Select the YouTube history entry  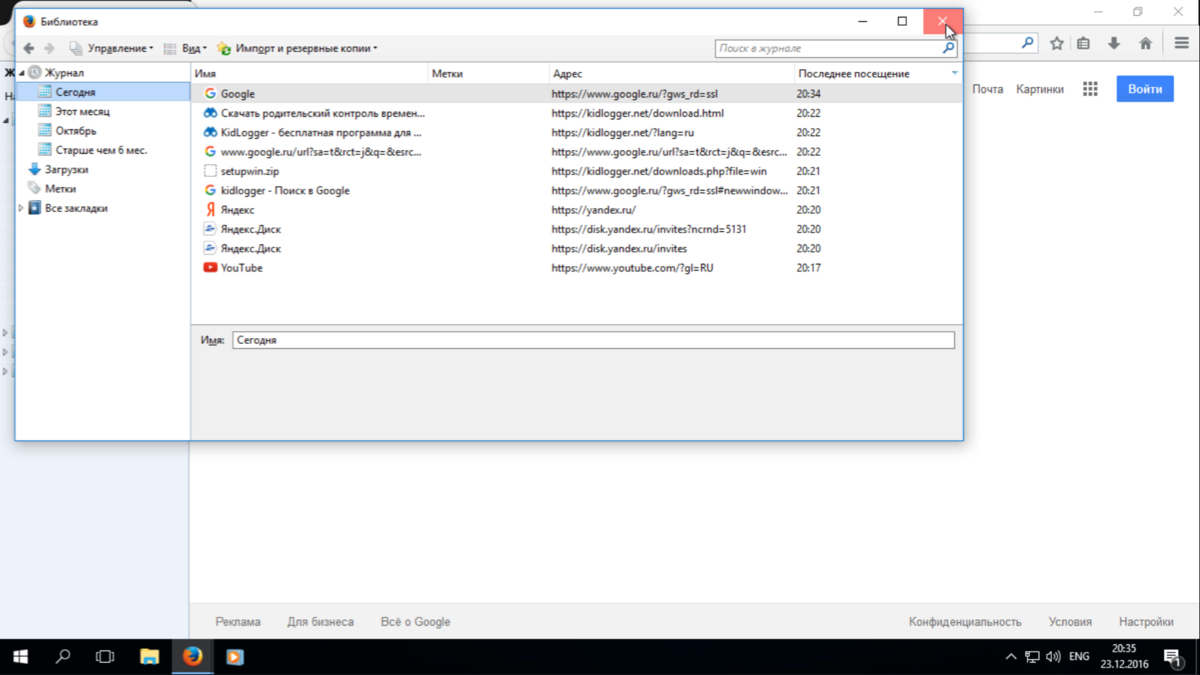coord(577,268)
